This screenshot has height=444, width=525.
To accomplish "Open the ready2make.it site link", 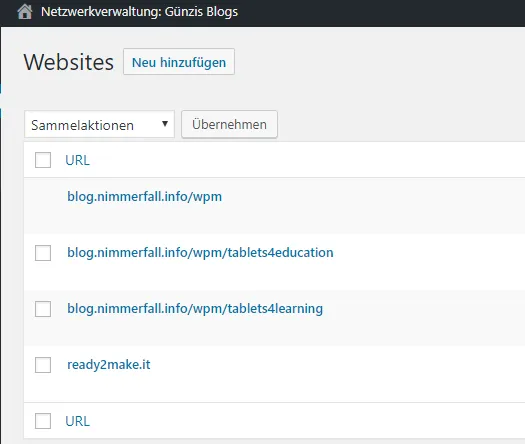I will [x=108, y=365].
